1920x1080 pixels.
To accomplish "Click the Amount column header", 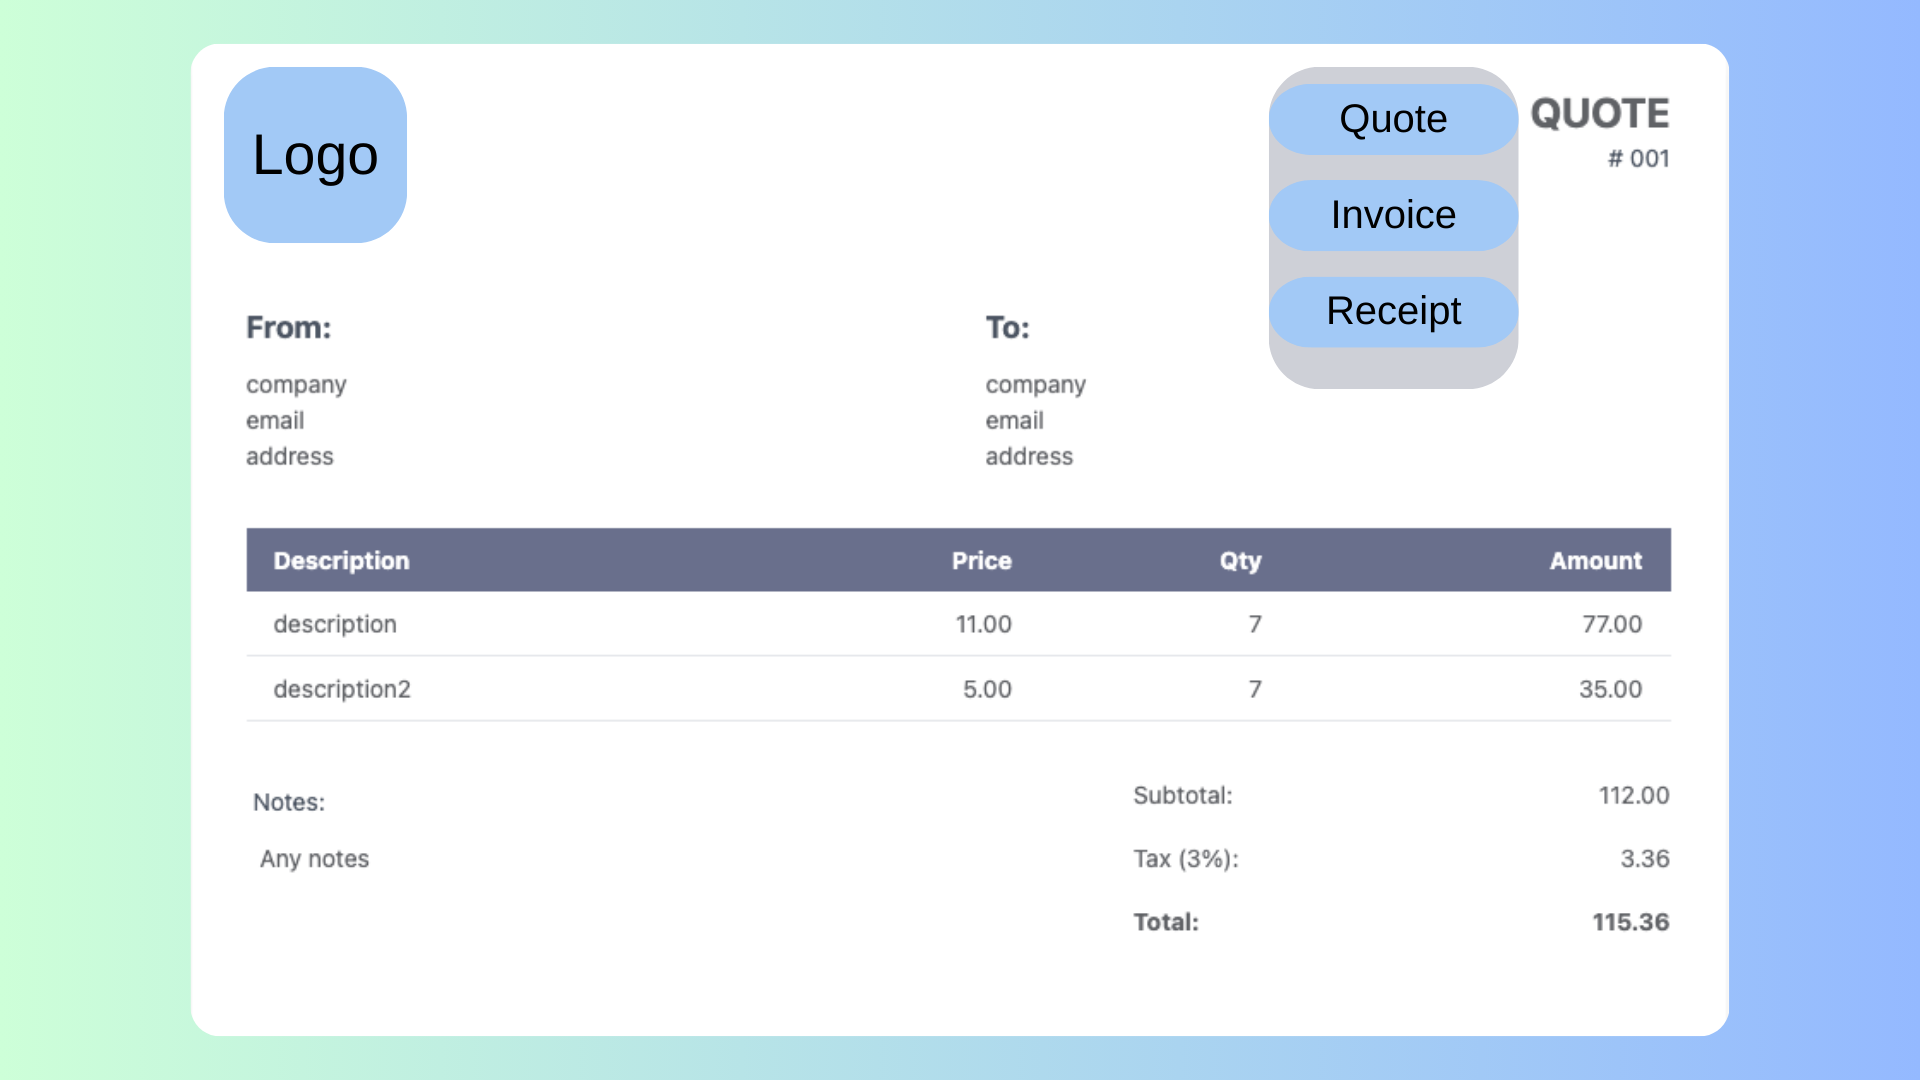I will point(1595,561).
